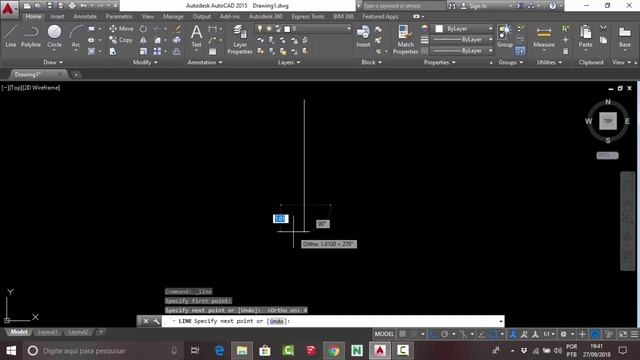Viewport: 640px width, 360px height.
Task: Click the white layer color swatch
Action: [287, 29]
